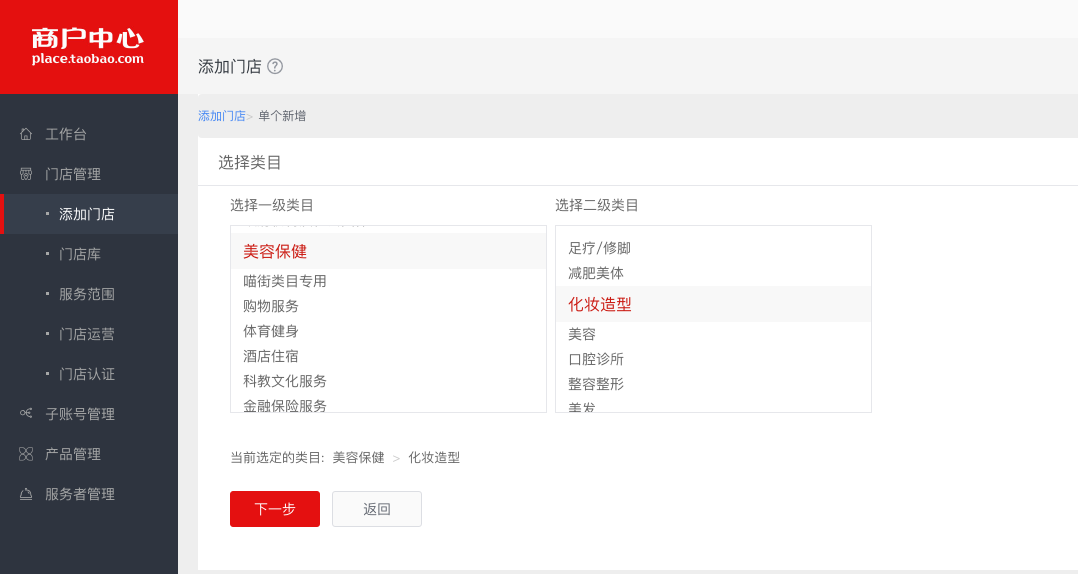Choose 体育健身 first-level category

pyautogui.click(x=271, y=331)
